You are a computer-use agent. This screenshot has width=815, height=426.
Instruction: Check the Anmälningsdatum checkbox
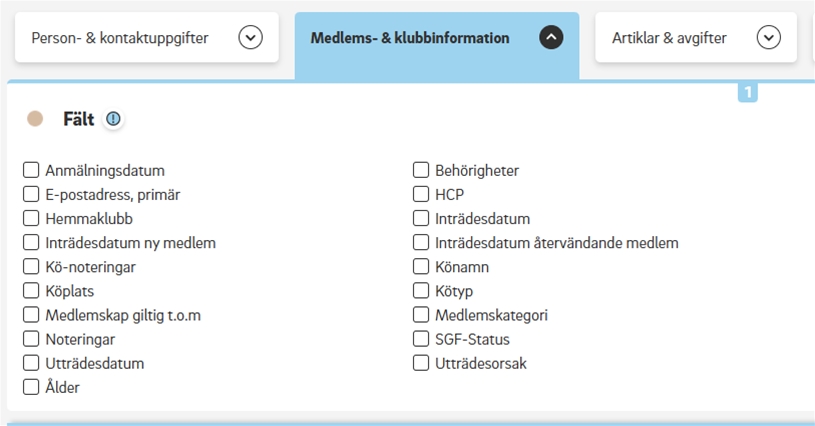31,171
